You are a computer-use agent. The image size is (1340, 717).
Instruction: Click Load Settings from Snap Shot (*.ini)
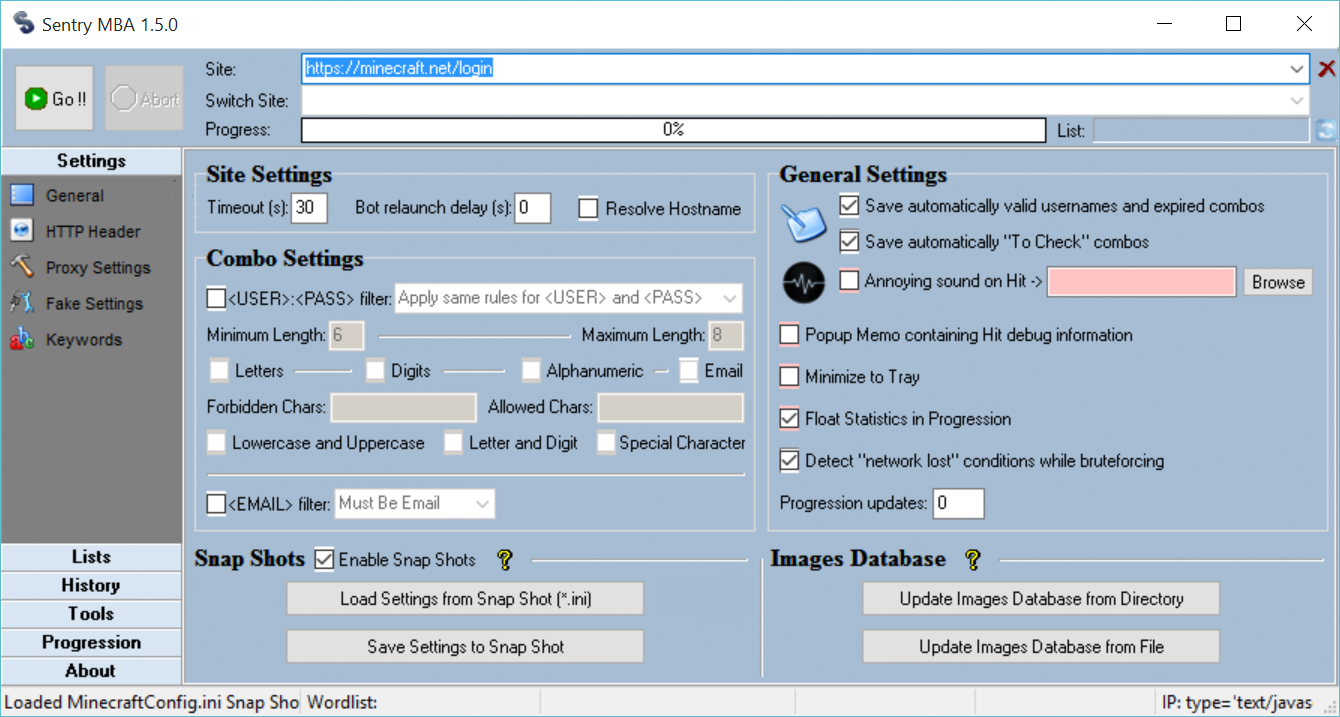465,599
